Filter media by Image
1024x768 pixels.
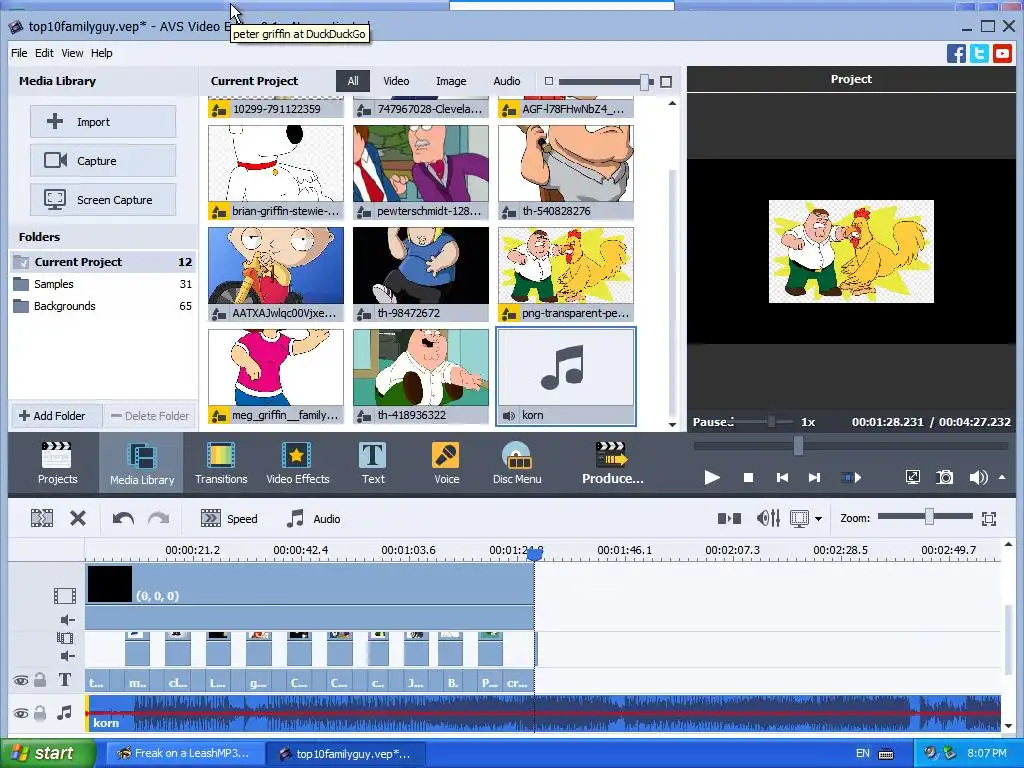pyautogui.click(x=451, y=81)
